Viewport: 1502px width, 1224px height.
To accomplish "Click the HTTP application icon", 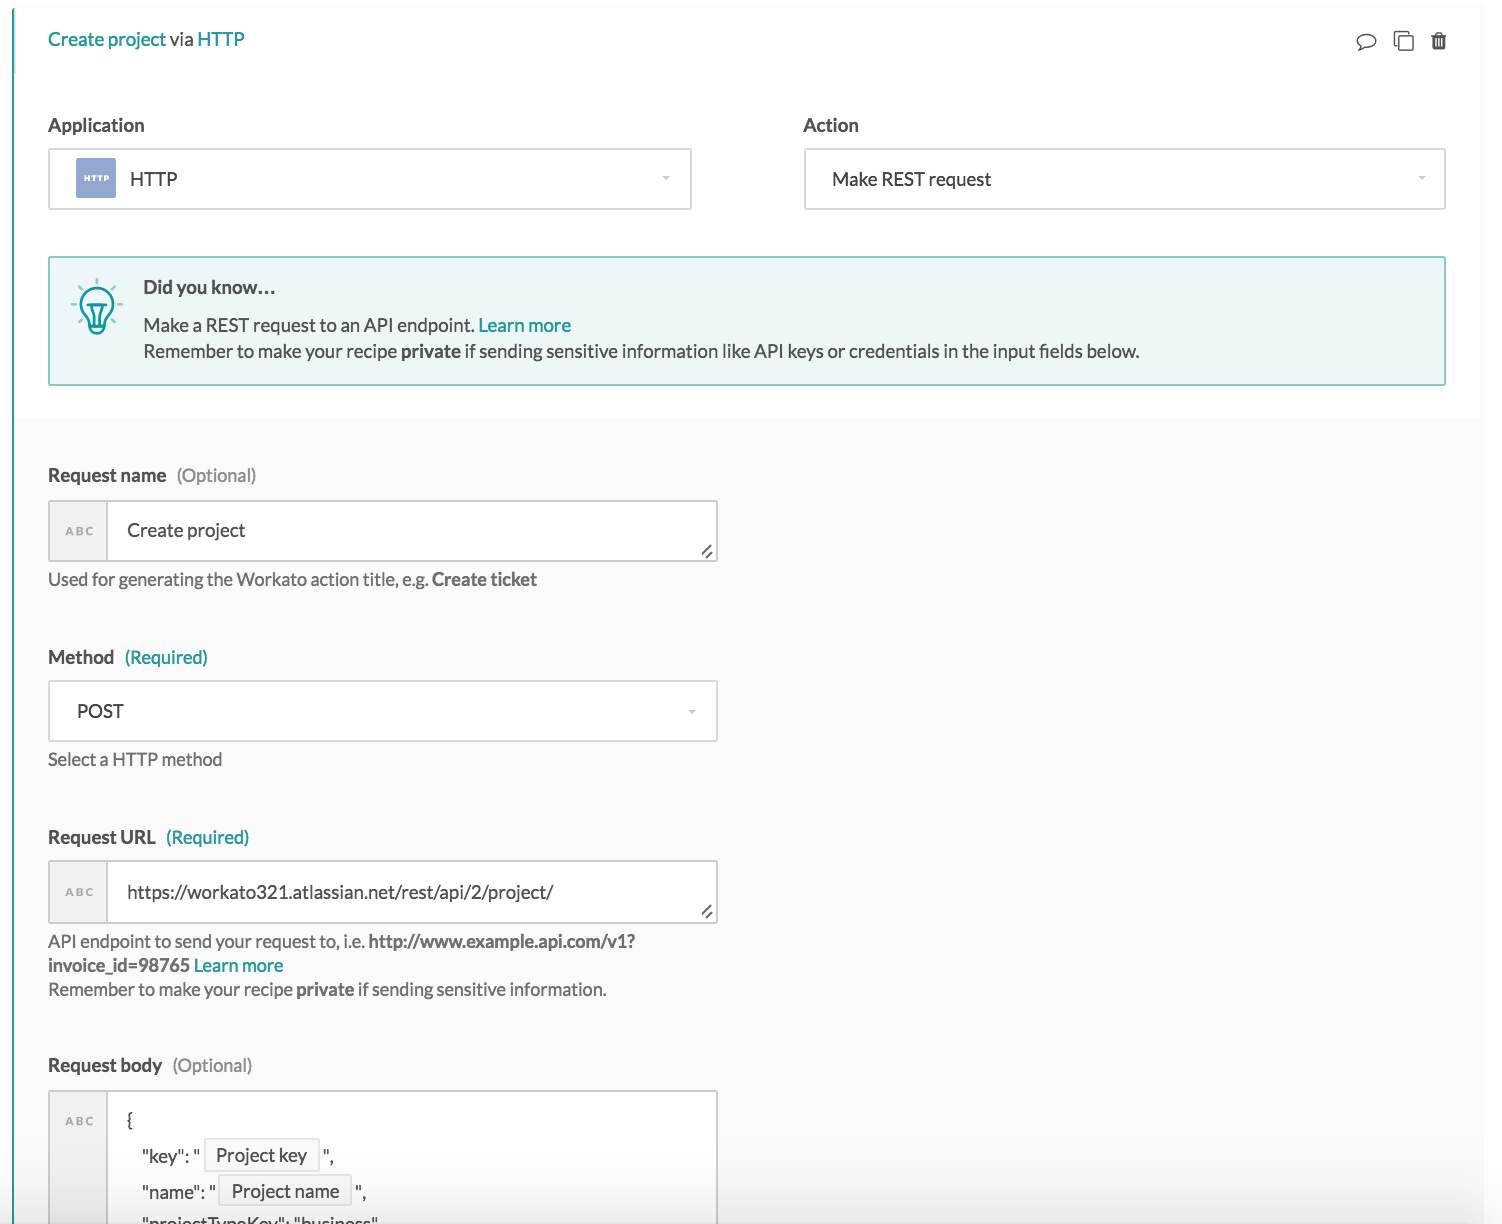I will tap(94, 178).
